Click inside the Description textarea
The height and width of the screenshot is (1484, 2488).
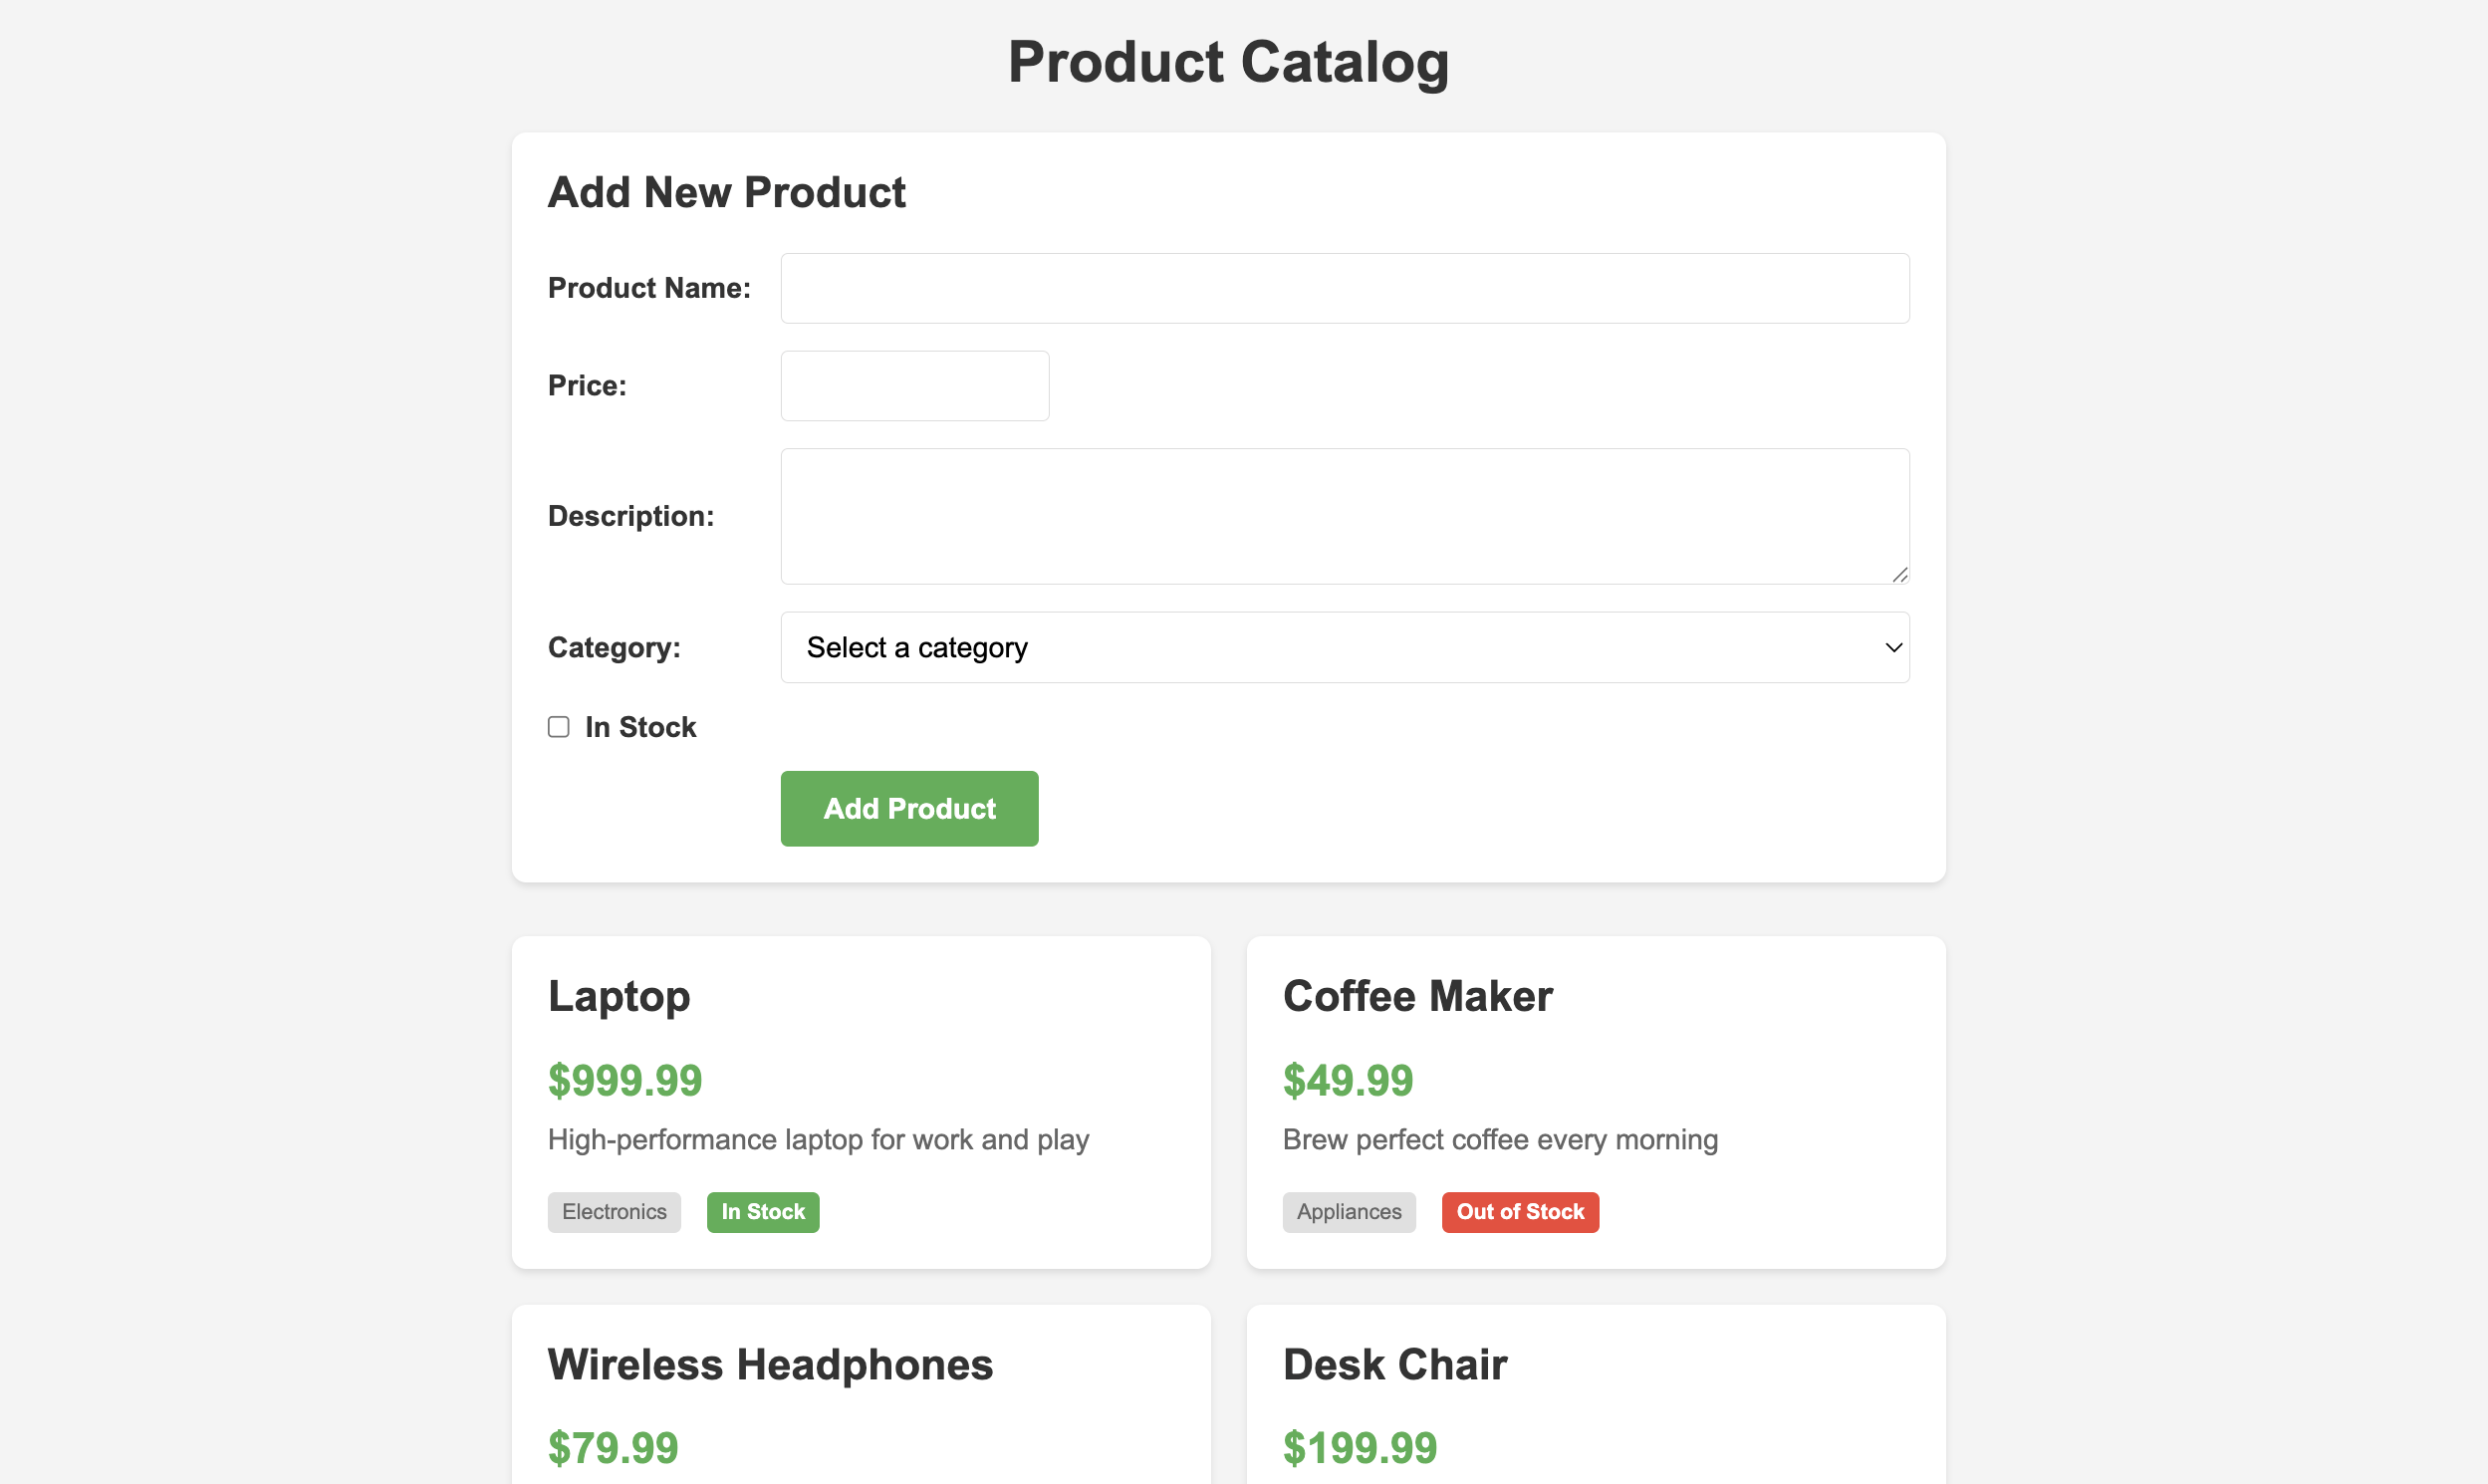(1344, 516)
